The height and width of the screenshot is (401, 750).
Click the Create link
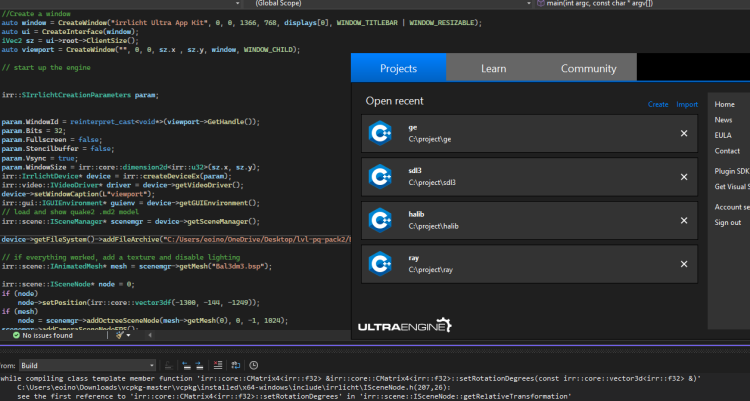pyautogui.click(x=658, y=104)
